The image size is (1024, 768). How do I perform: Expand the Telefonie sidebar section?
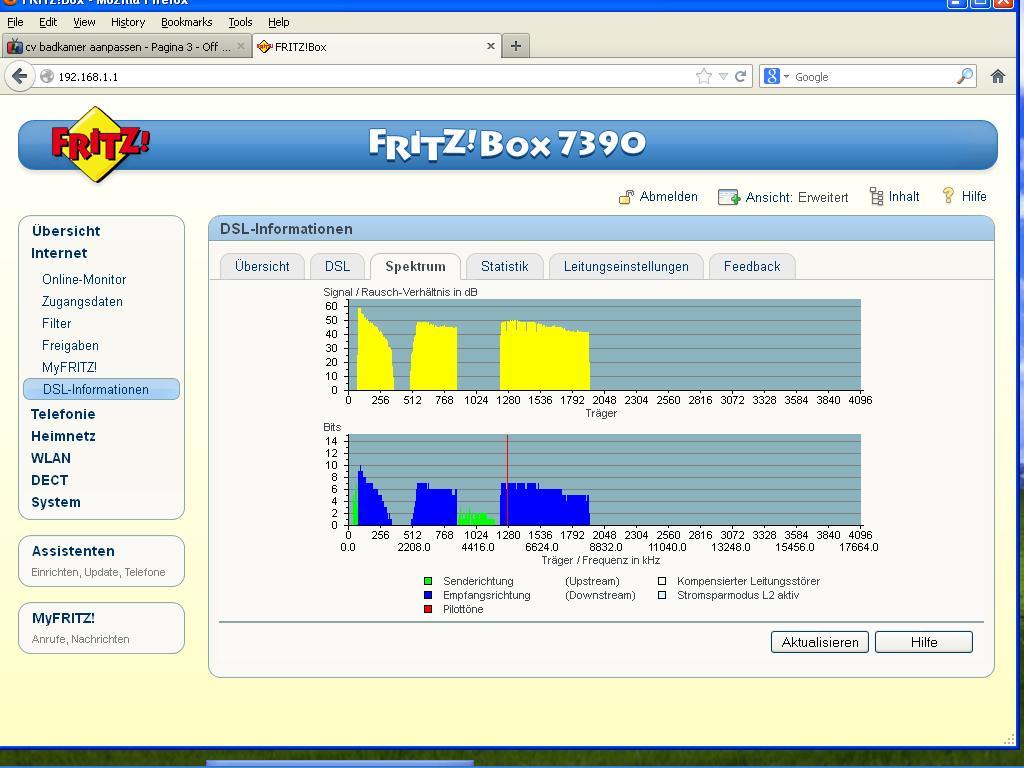(x=63, y=414)
